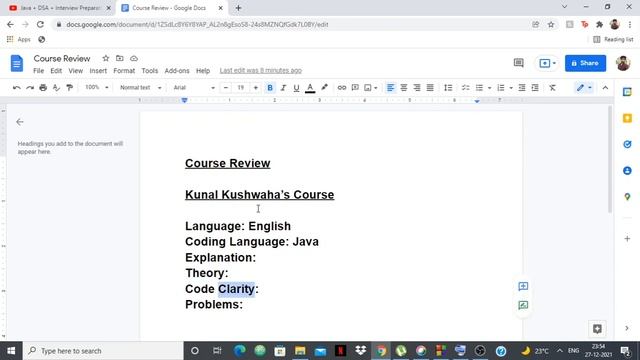Insert a numbered list
640x360 pixels.
(501, 88)
